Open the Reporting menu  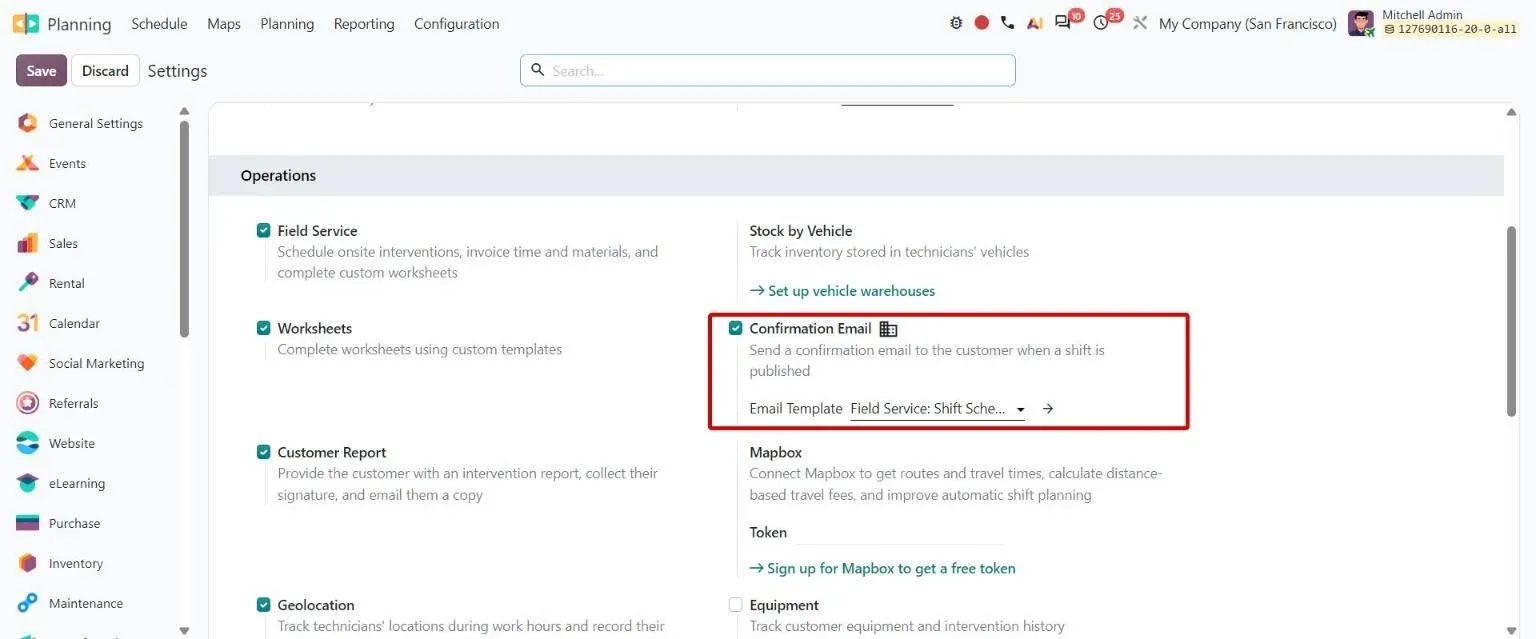pos(364,23)
